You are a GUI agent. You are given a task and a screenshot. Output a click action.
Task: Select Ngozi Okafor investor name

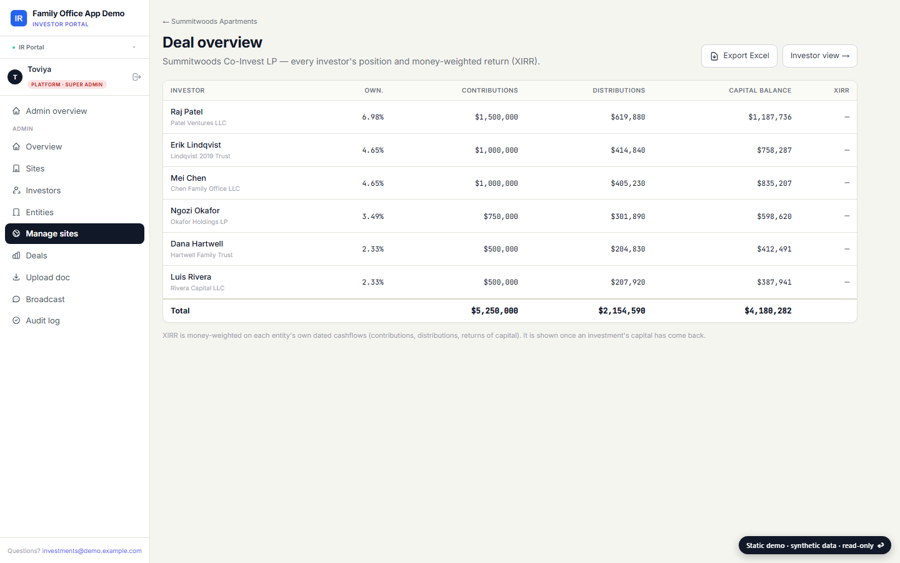195,211
